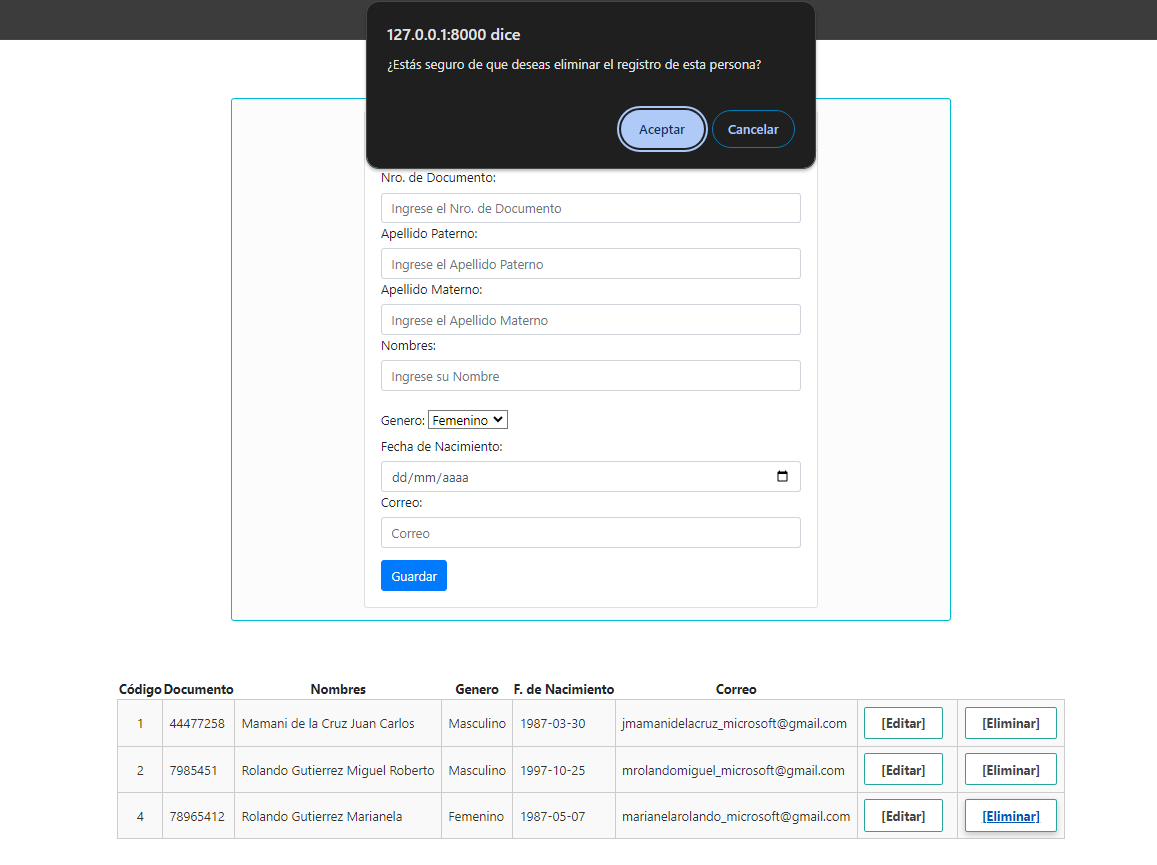Click Eliminar for Marianela's record

(1010, 816)
